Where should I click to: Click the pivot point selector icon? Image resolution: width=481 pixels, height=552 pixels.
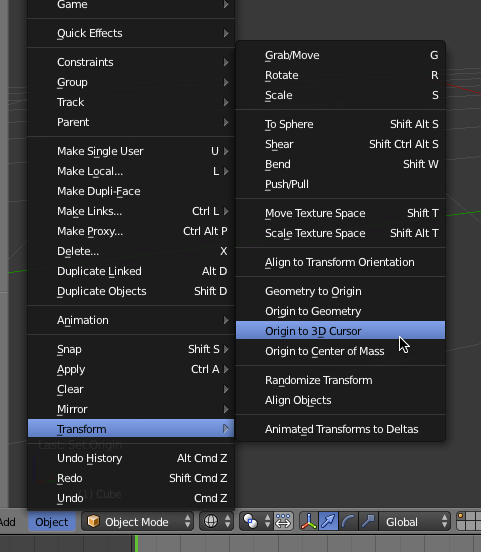coord(256,521)
